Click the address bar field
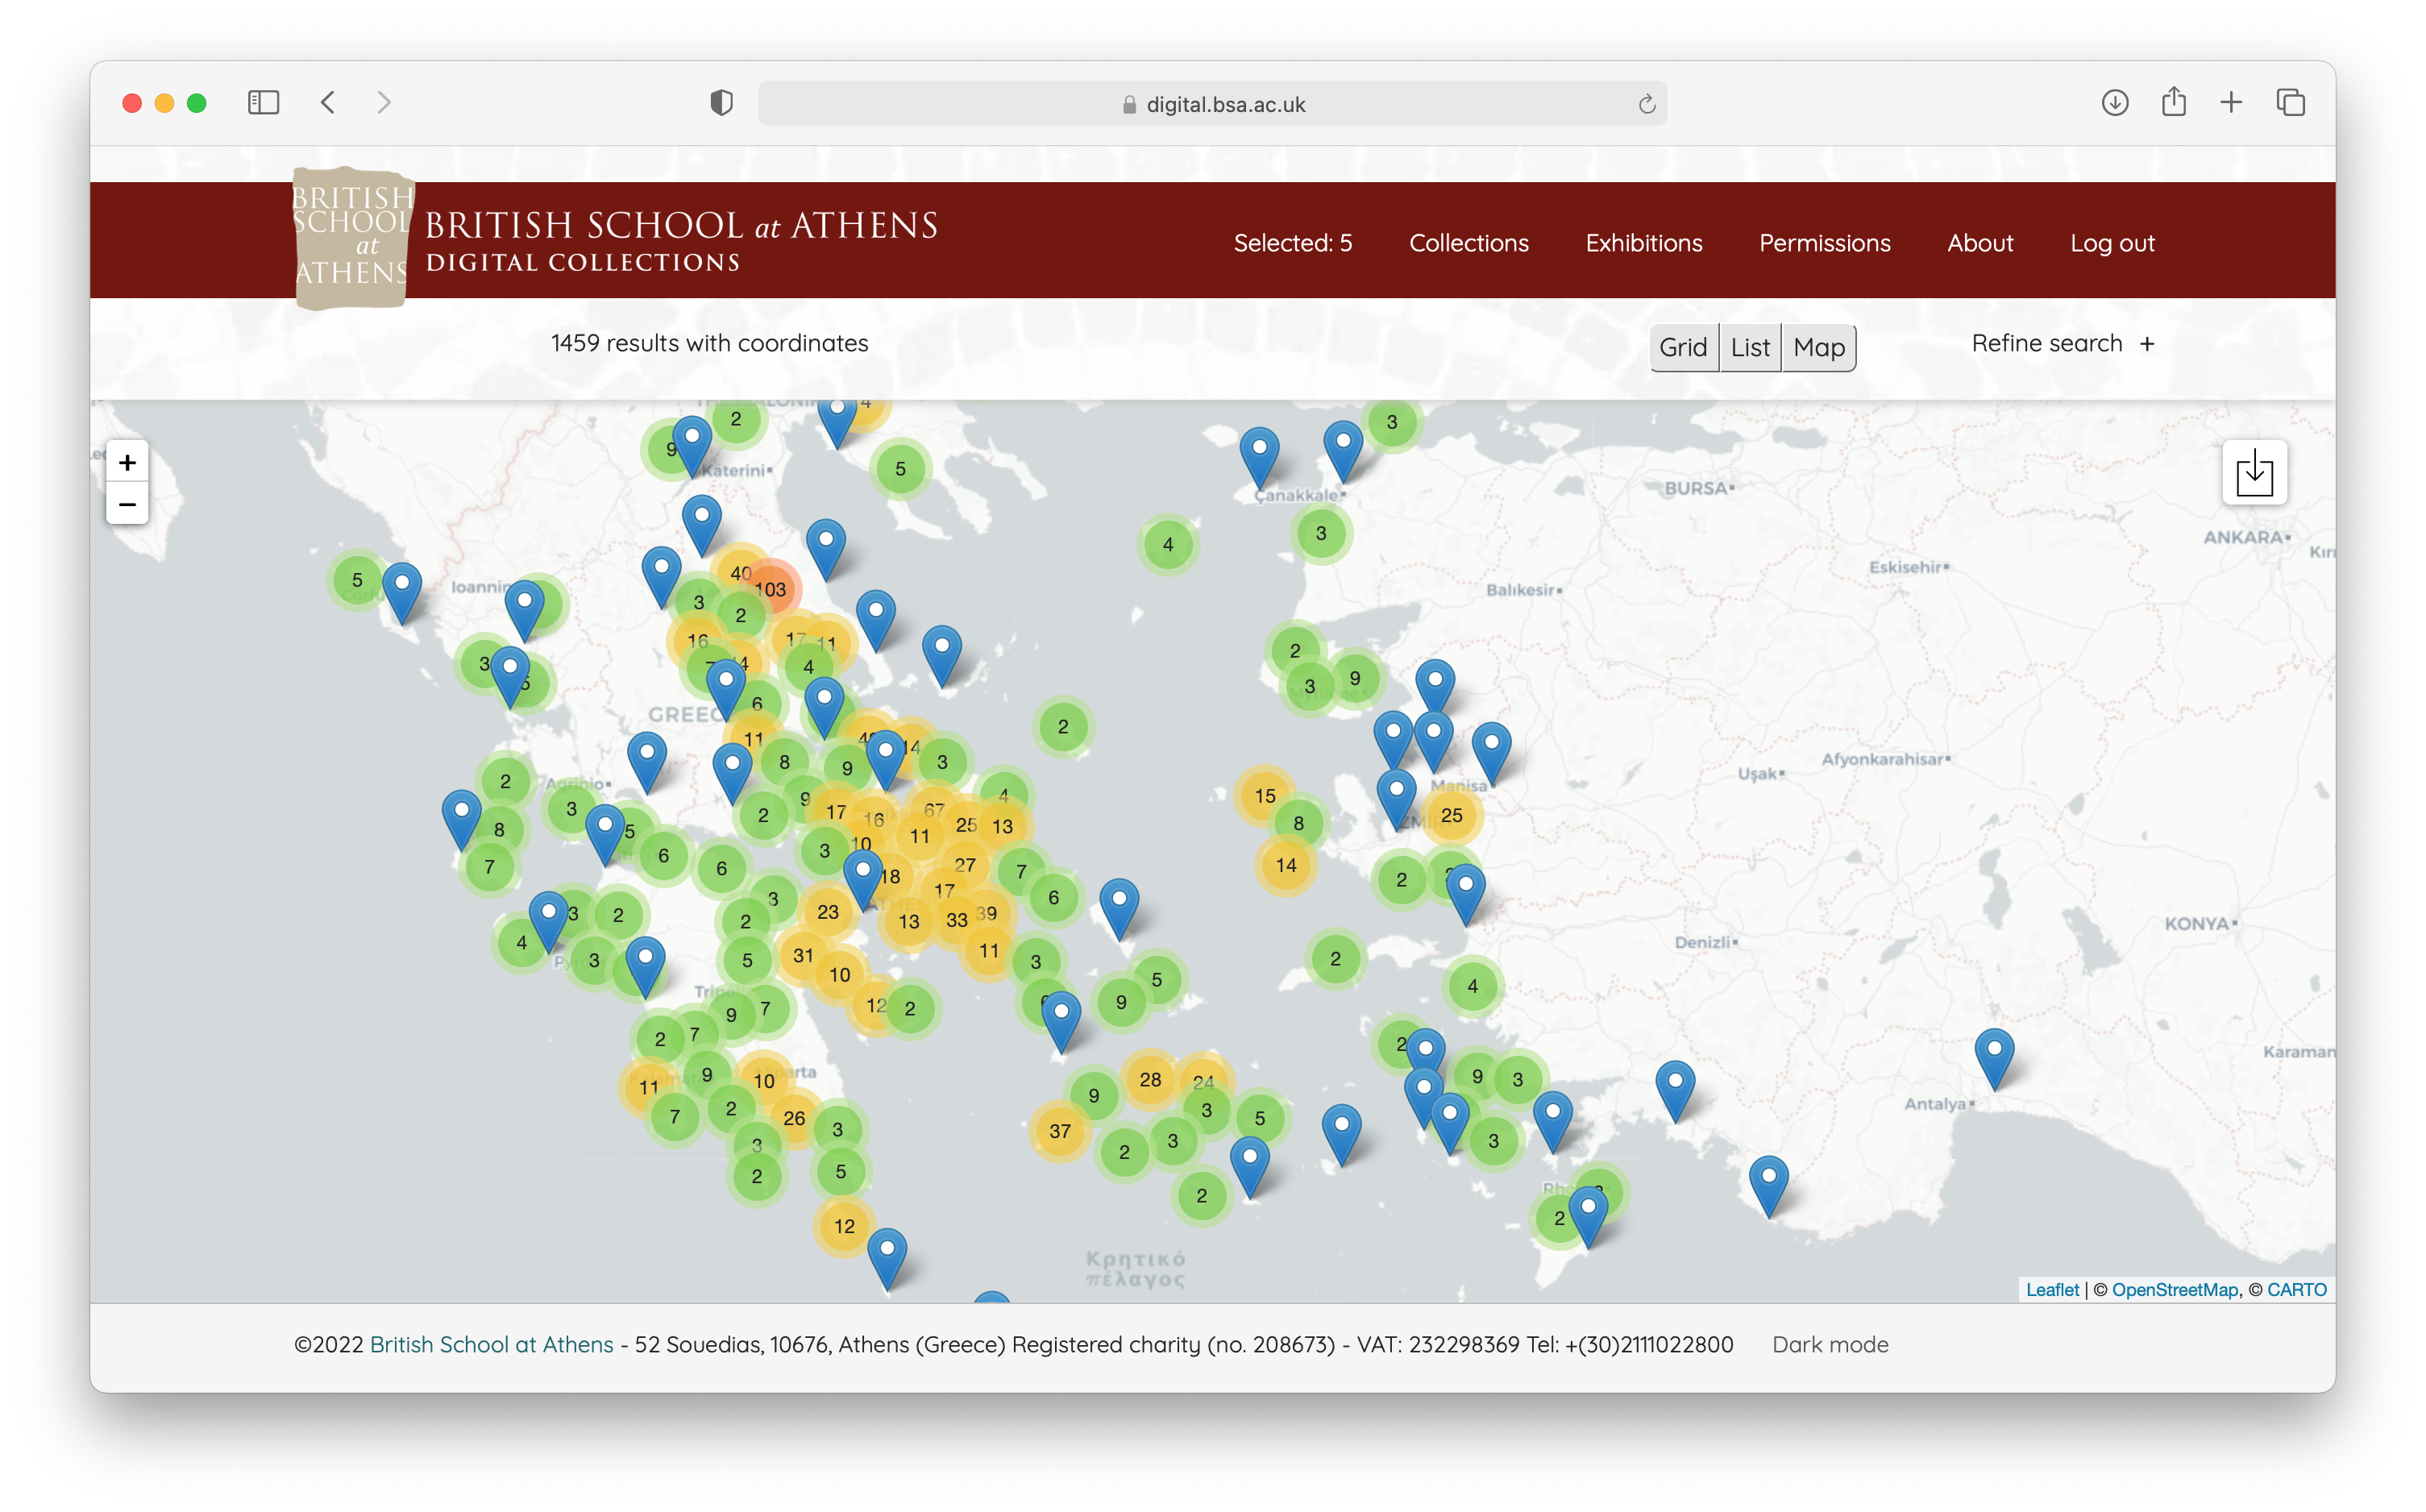This screenshot has height=1512, width=2426. (1212, 104)
